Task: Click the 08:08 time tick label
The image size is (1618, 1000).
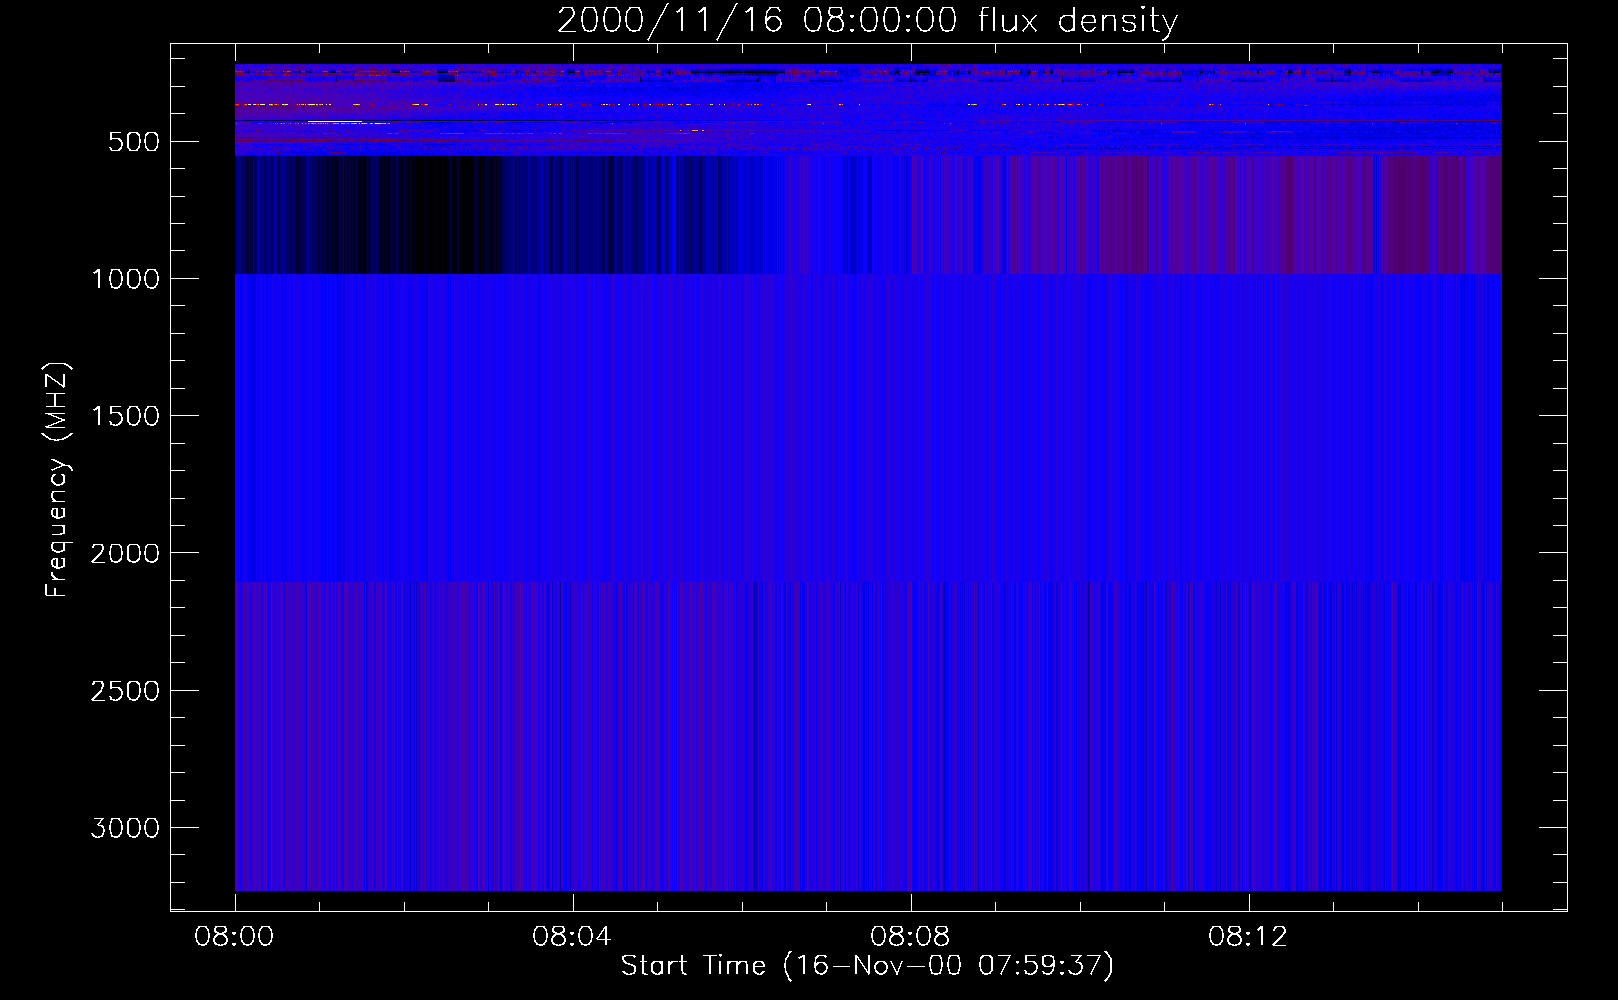Action: [x=910, y=937]
